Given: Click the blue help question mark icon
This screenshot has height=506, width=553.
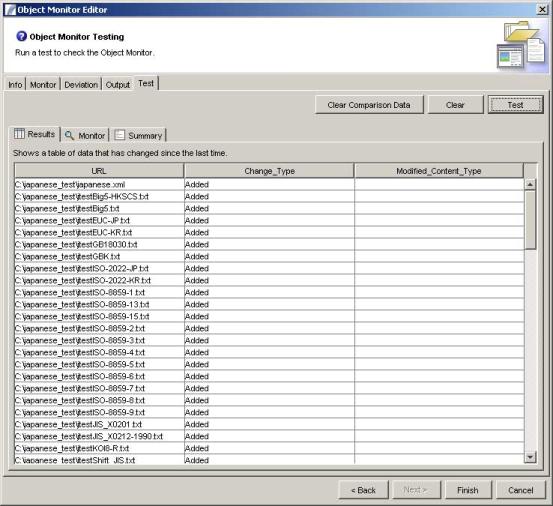Looking at the screenshot, I should tap(22, 36).
